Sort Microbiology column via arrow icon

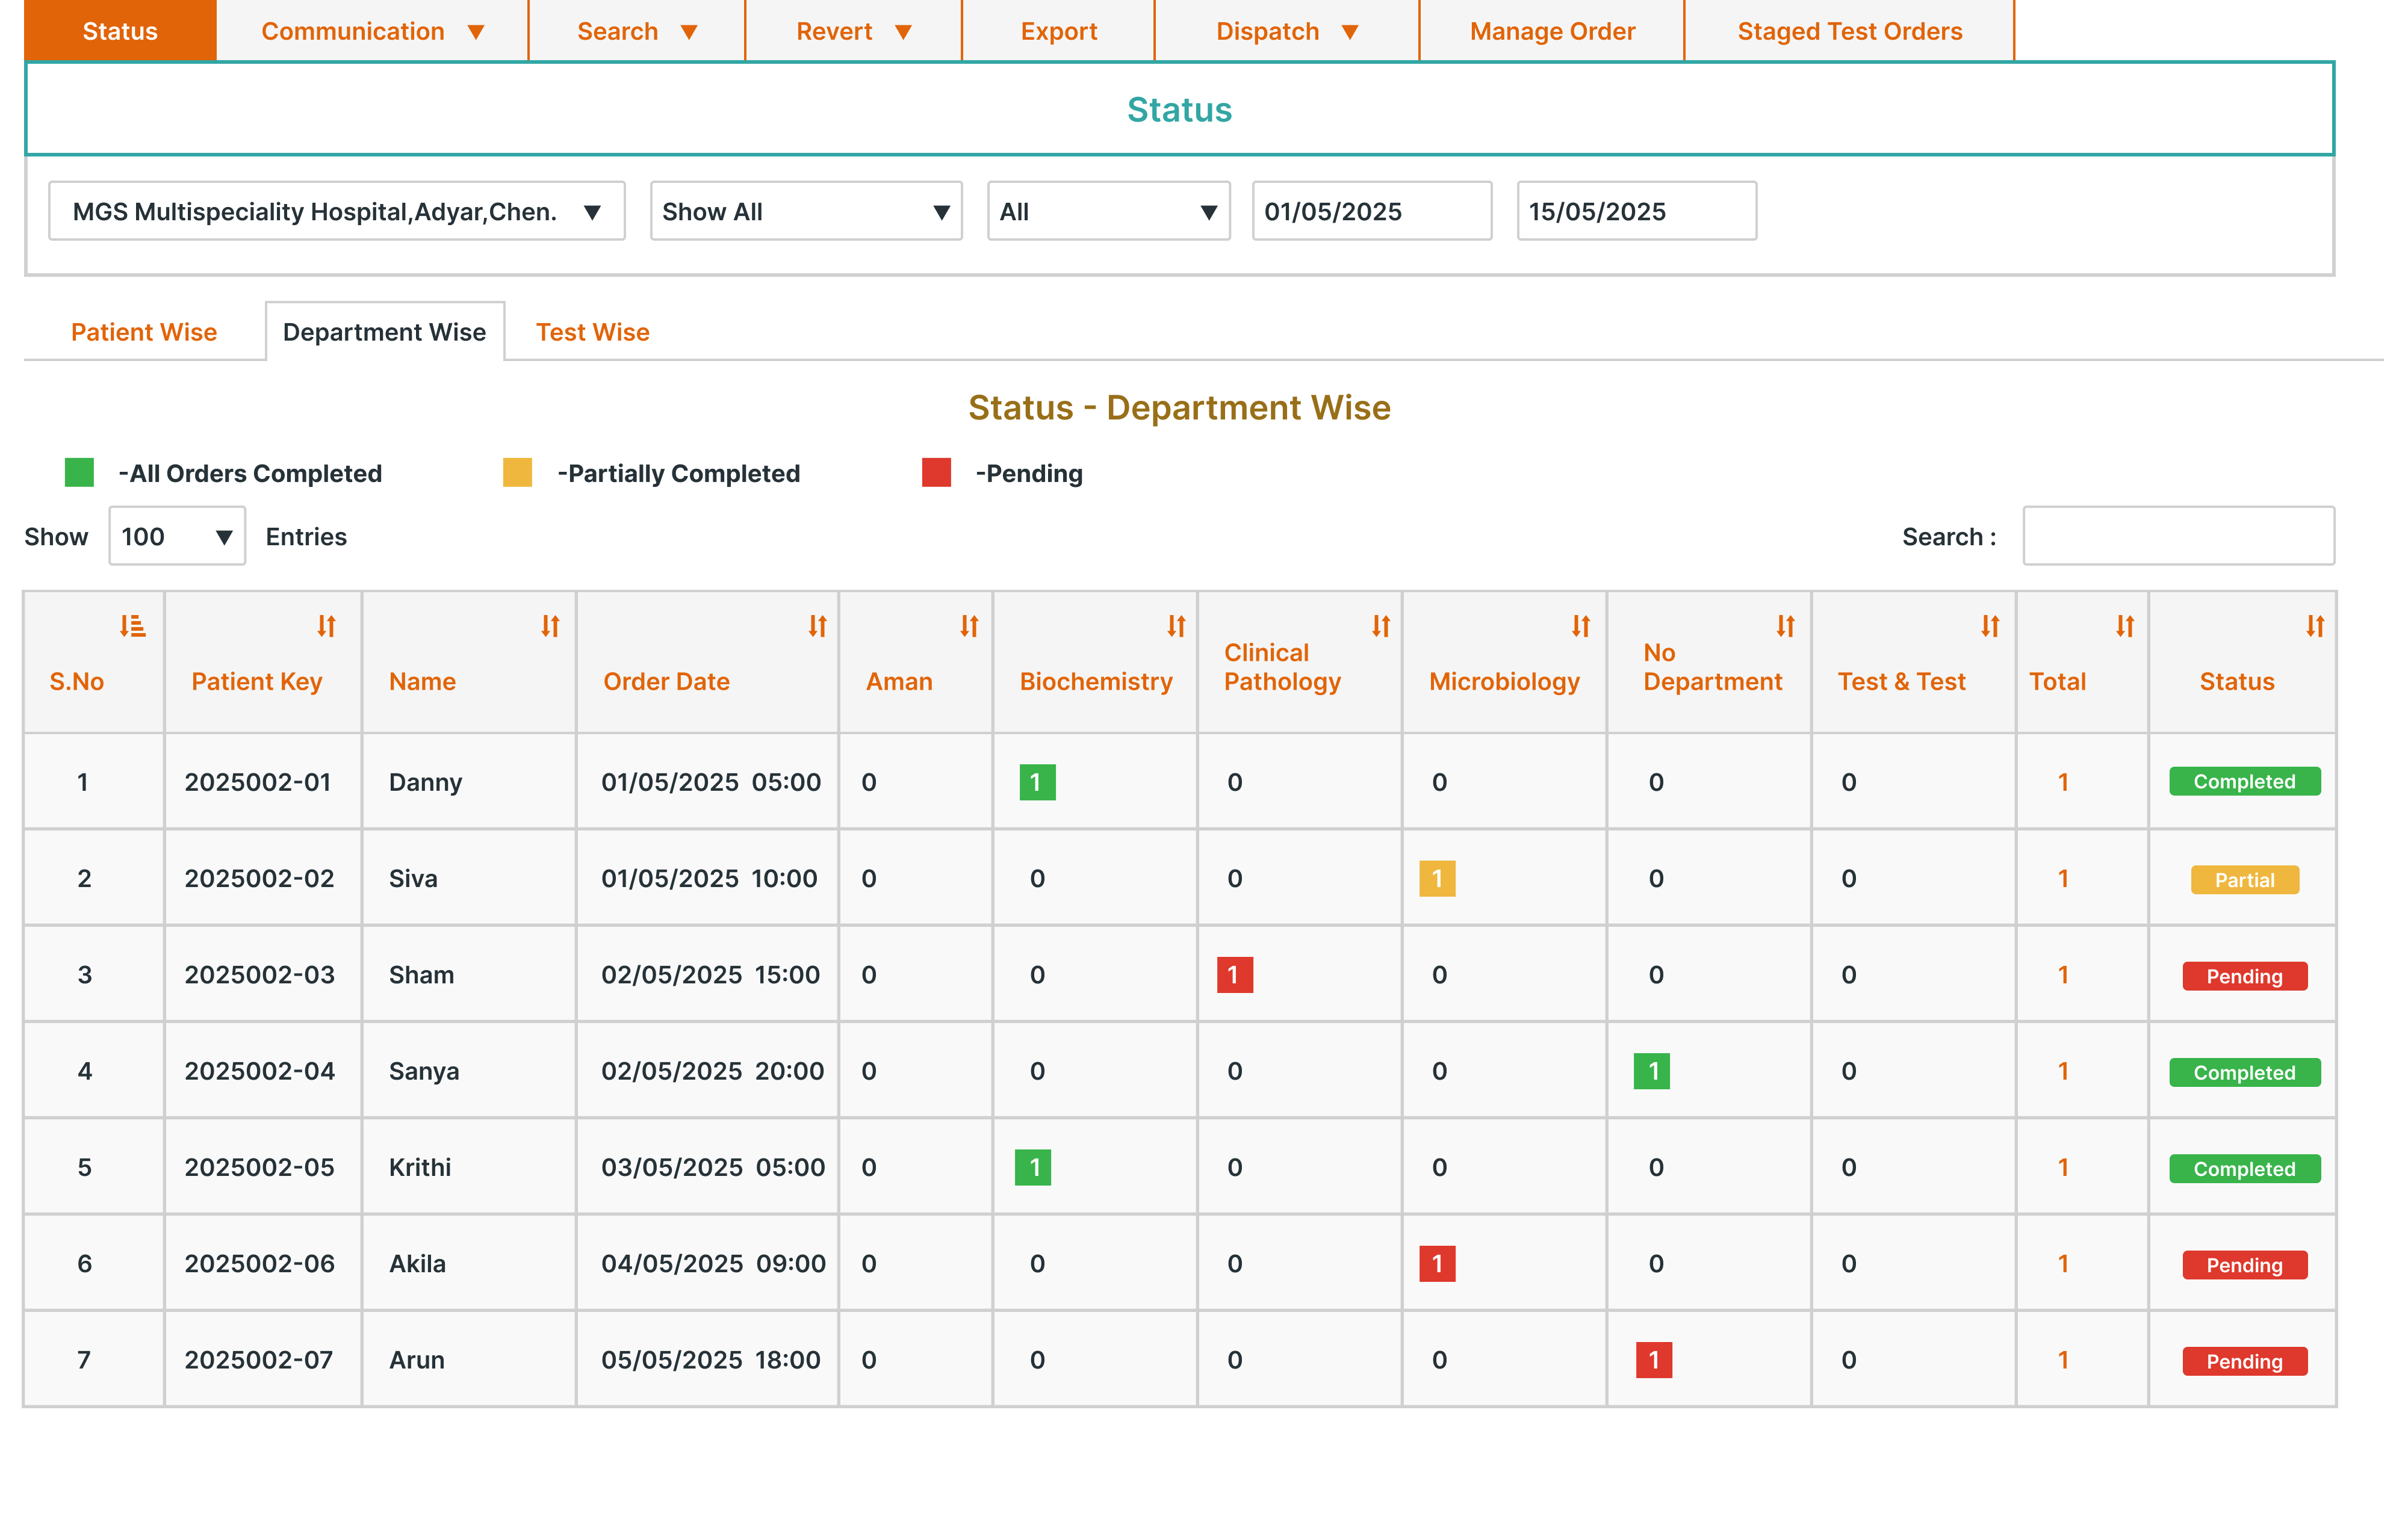pyautogui.click(x=1580, y=626)
